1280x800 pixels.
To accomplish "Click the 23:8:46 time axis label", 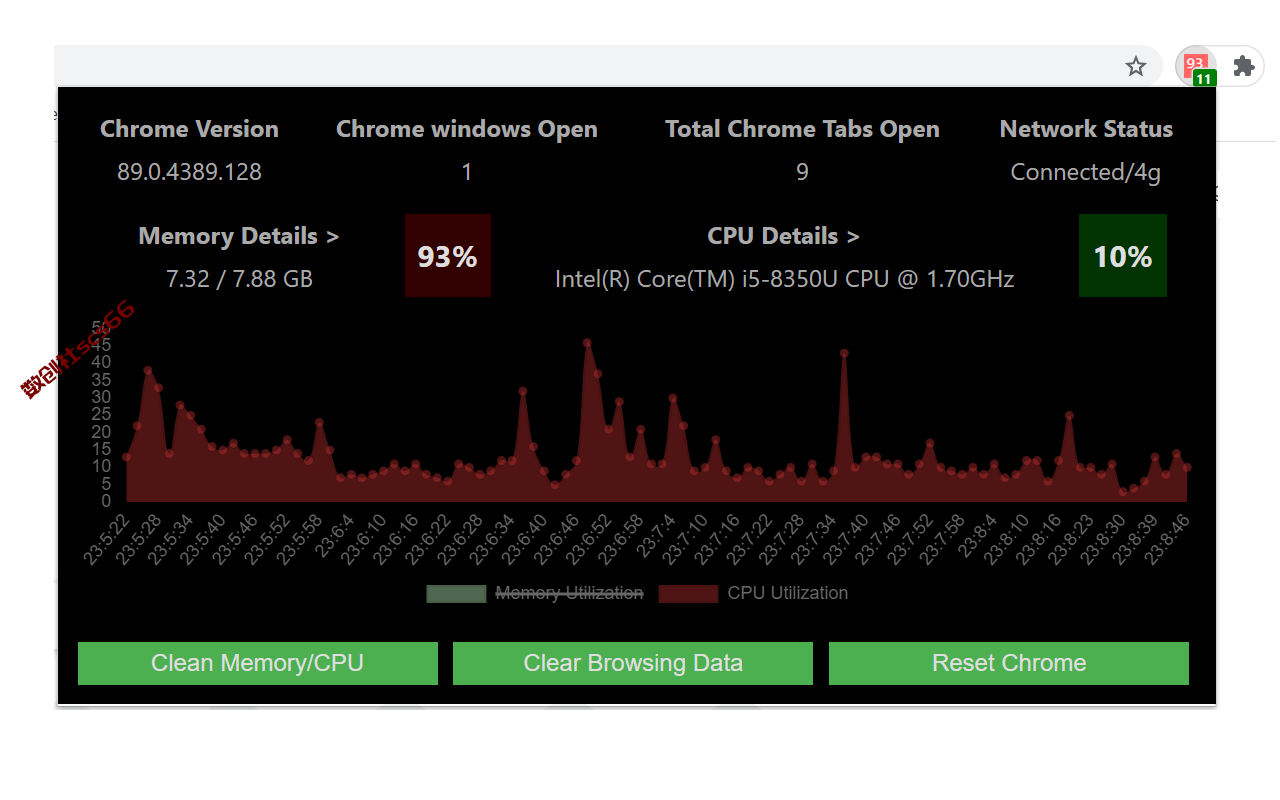I will pos(1168,541).
